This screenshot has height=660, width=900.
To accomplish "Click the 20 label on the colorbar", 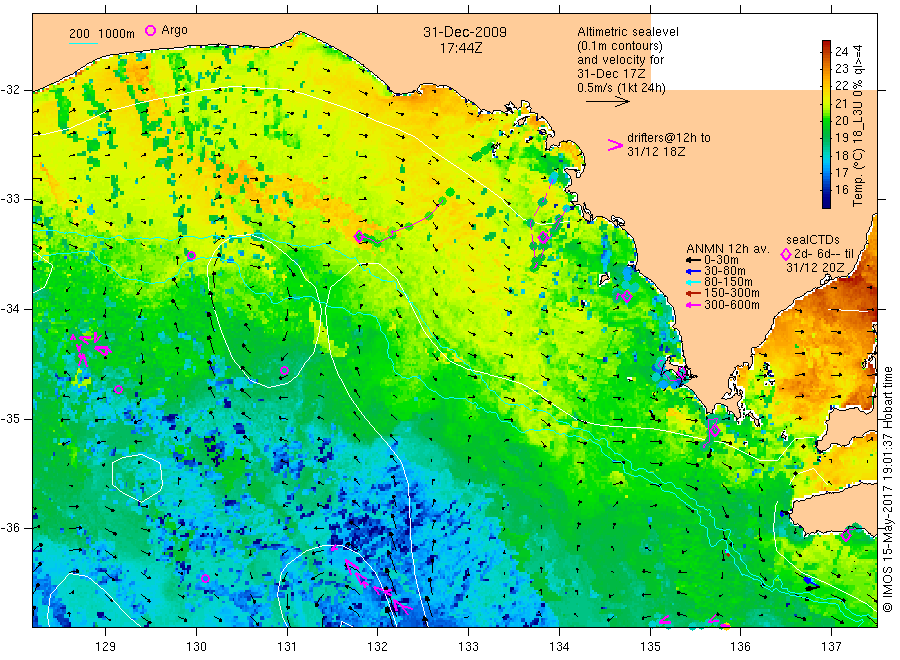I will 841,121.
